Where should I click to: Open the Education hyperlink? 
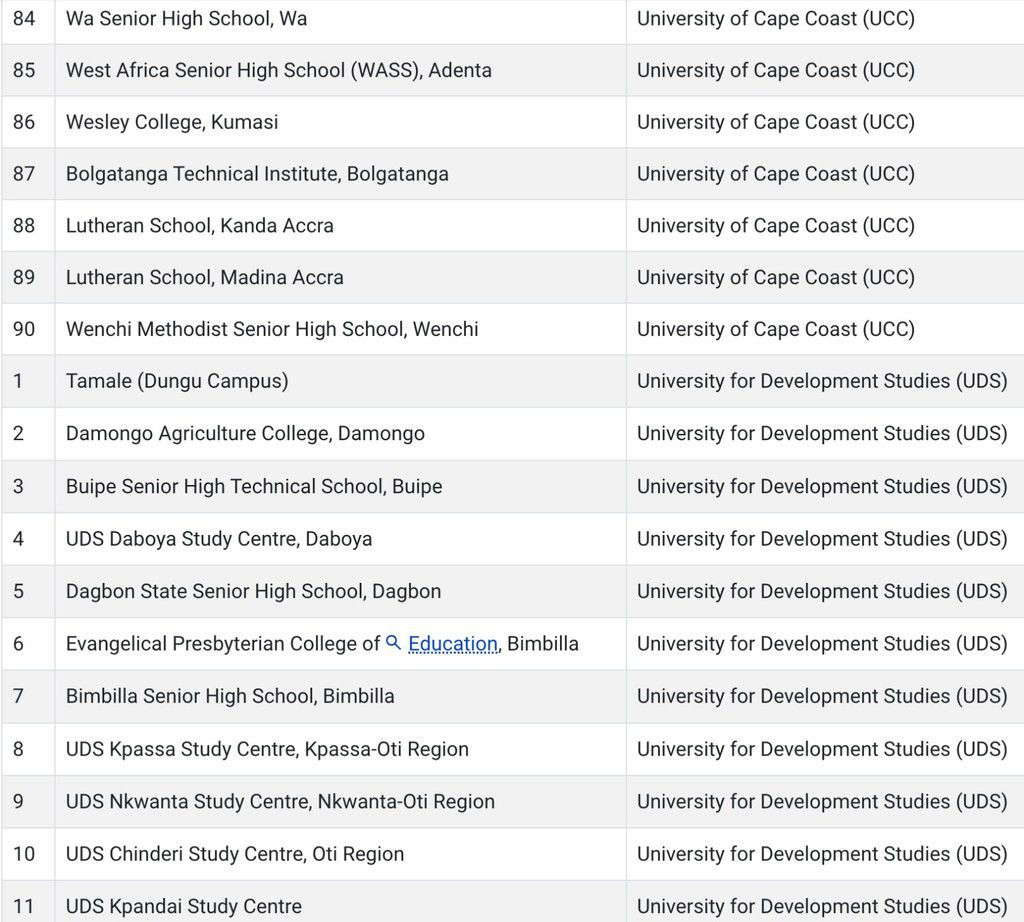tap(453, 644)
